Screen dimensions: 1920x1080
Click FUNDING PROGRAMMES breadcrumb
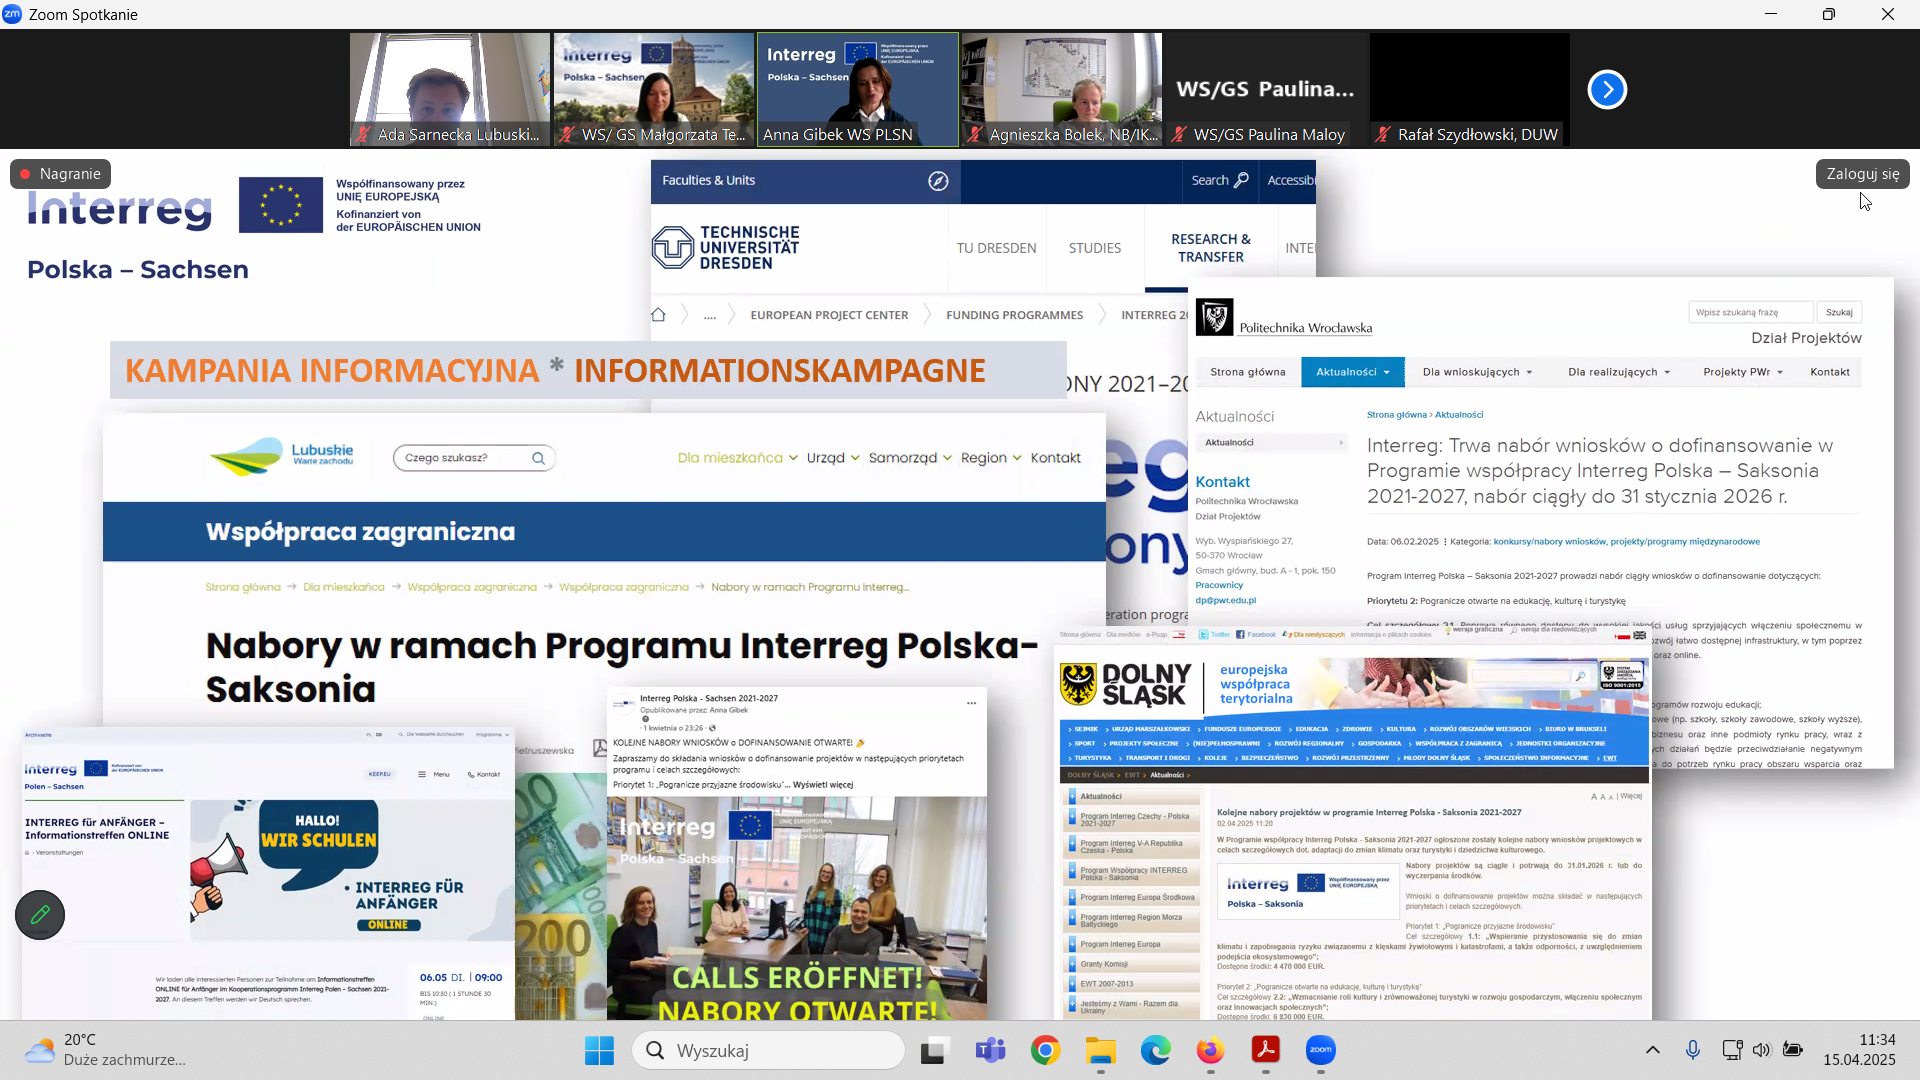[x=1014, y=315]
